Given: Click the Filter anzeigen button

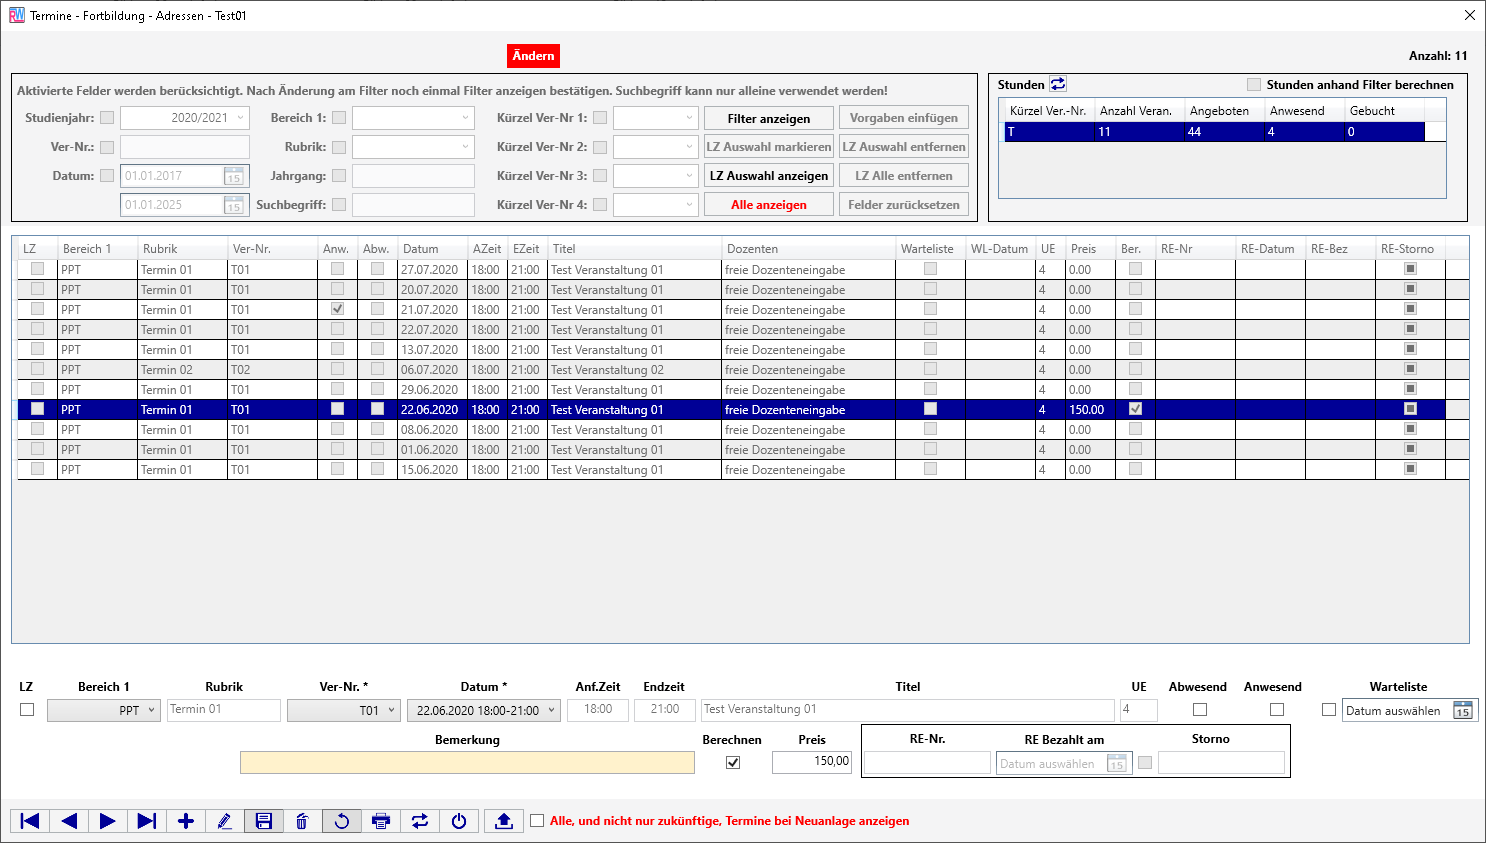Looking at the screenshot, I should pyautogui.click(x=768, y=118).
